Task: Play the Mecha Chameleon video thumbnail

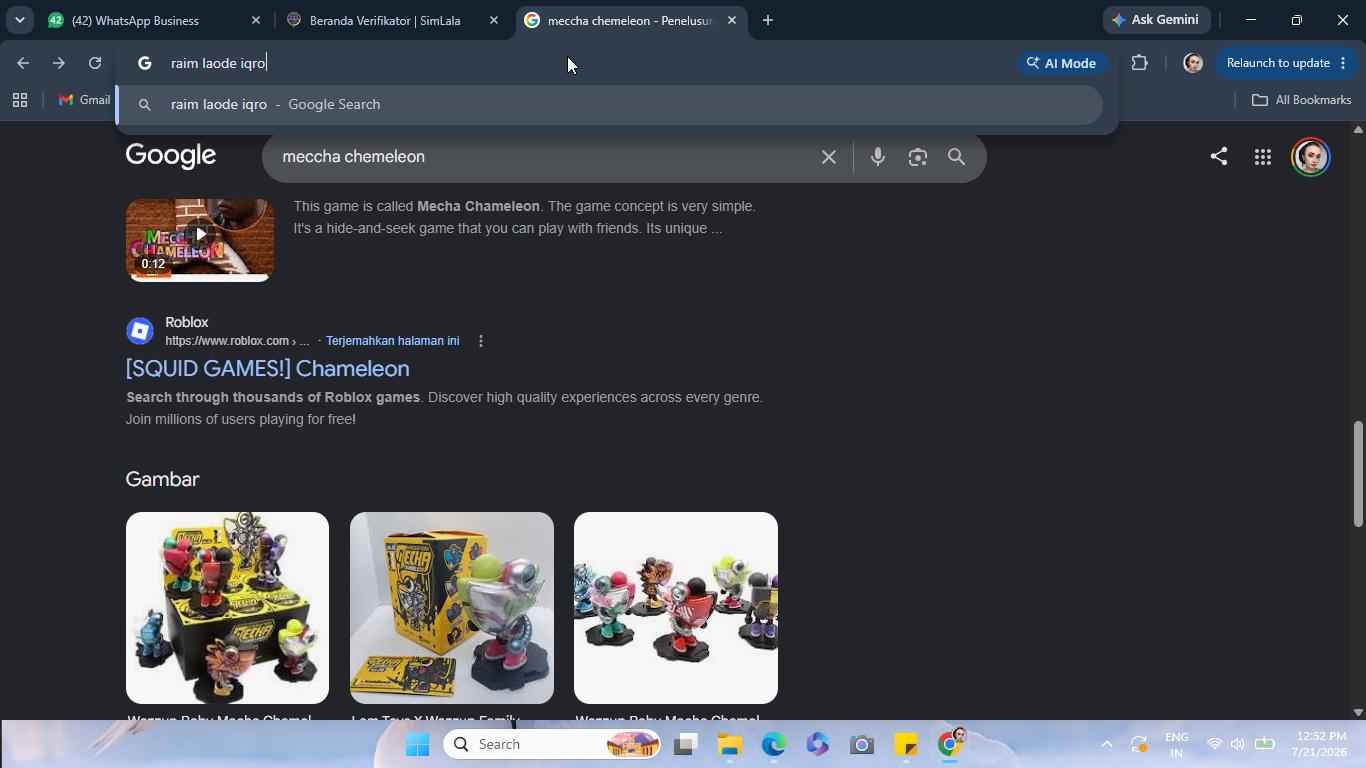Action: [x=200, y=240]
